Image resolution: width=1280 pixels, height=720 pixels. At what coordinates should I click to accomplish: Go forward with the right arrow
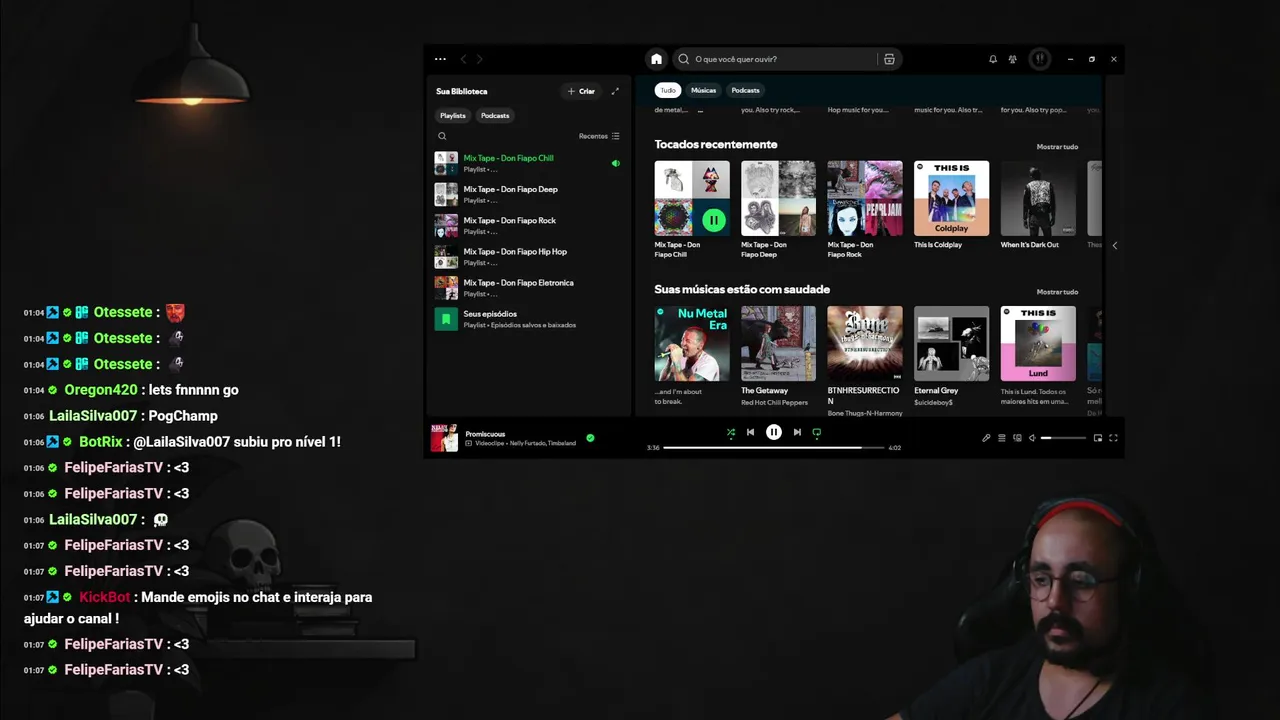(479, 59)
